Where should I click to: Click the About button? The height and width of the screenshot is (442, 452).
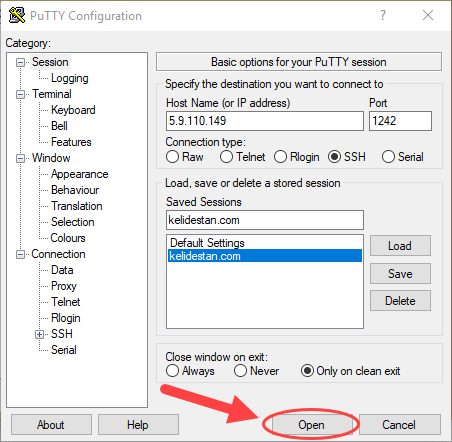[x=51, y=425]
